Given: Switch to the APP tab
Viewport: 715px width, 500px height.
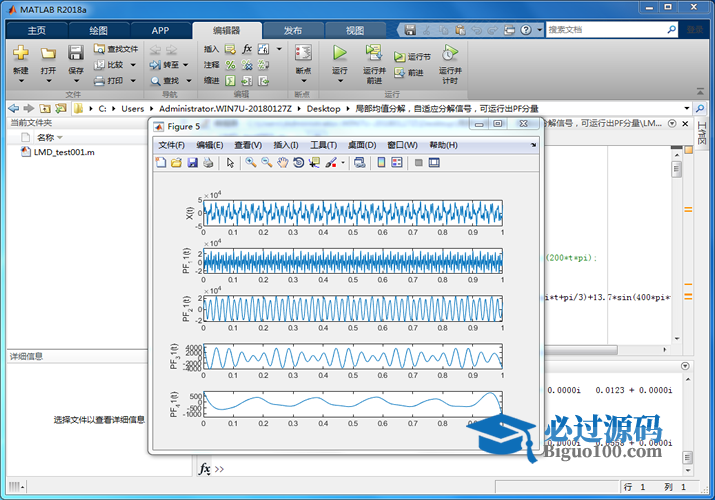Looking at the screenshot, I should [160, 31].
